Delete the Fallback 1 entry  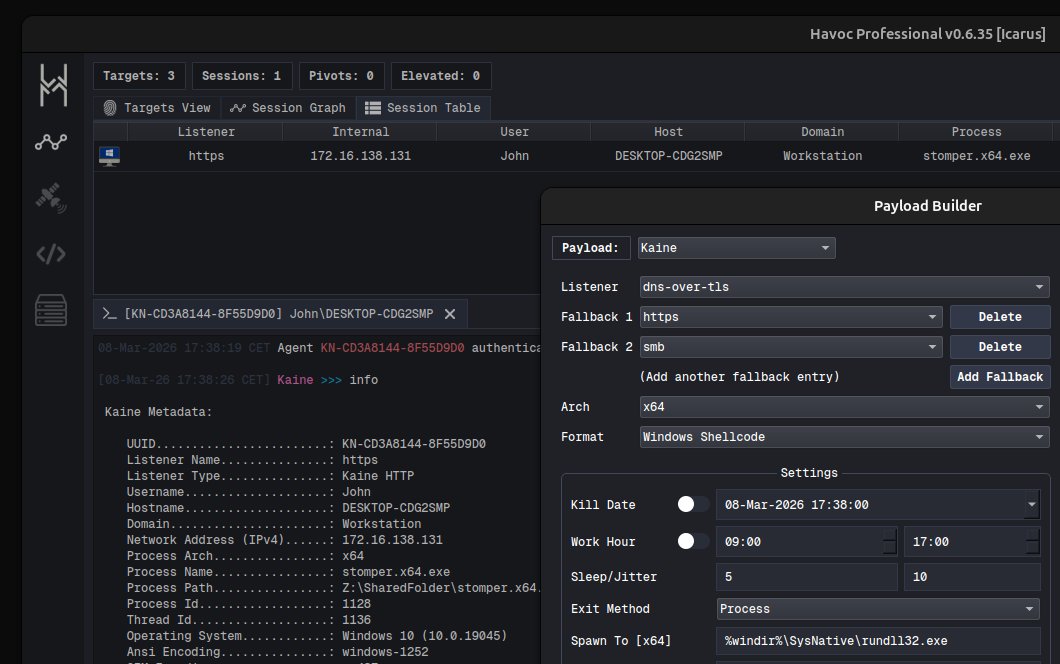pos(1000,316)
